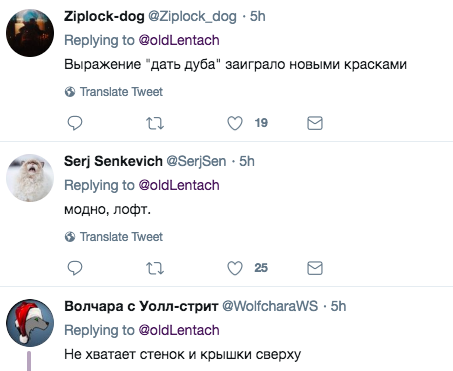
Task: Open @oldLentach mention in Serj Senkevich's reply
Action: (179, 185)
